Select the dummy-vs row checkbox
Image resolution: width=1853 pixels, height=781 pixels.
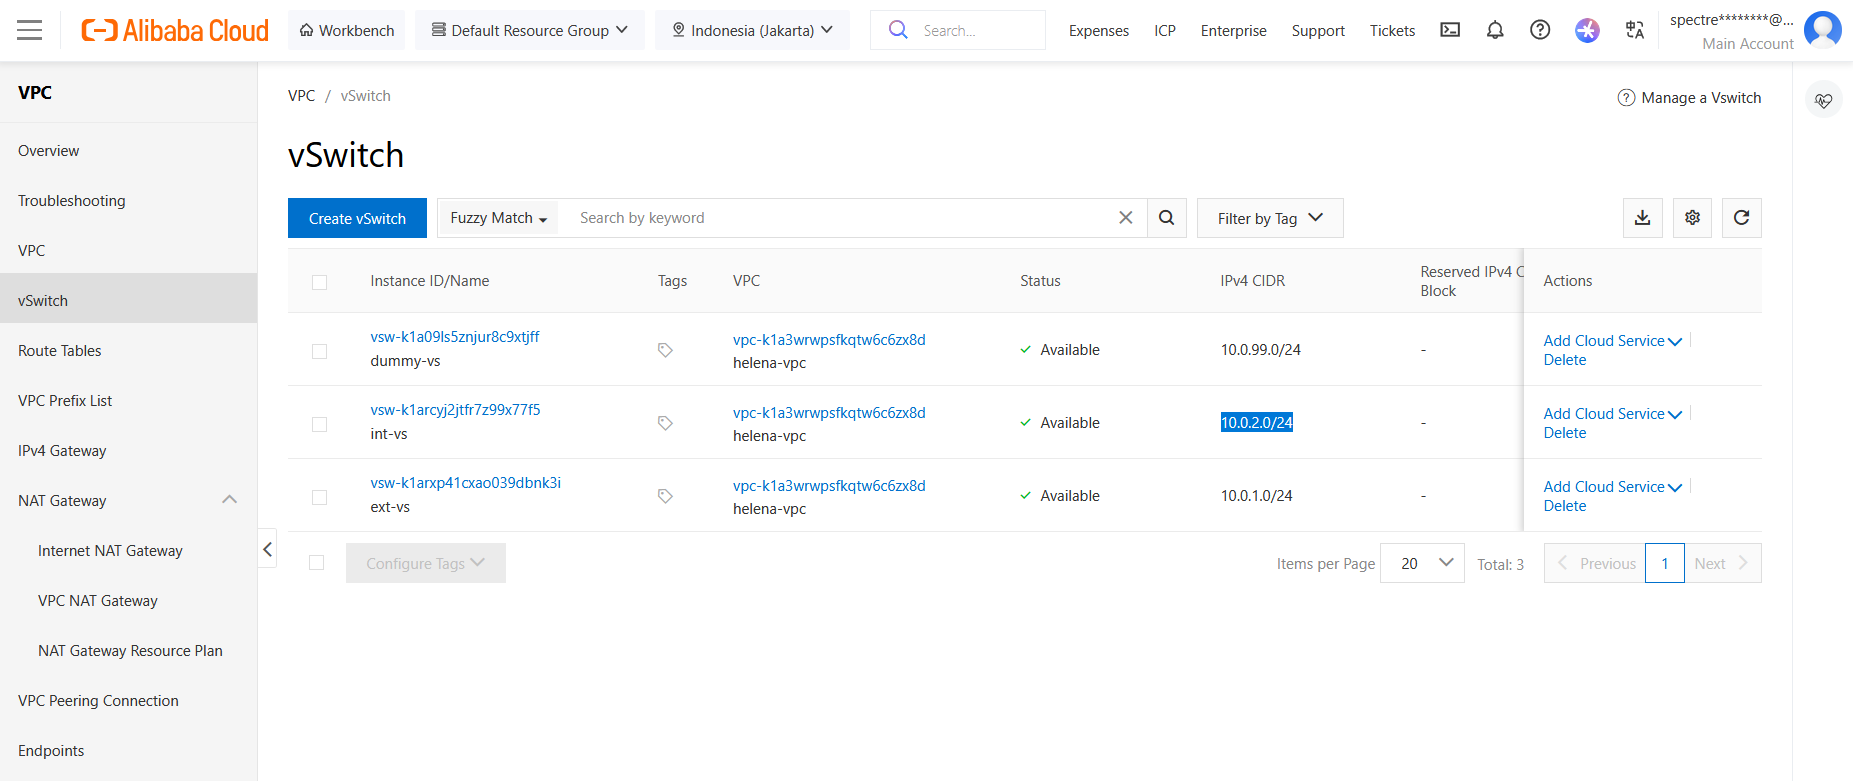point(319,351)
